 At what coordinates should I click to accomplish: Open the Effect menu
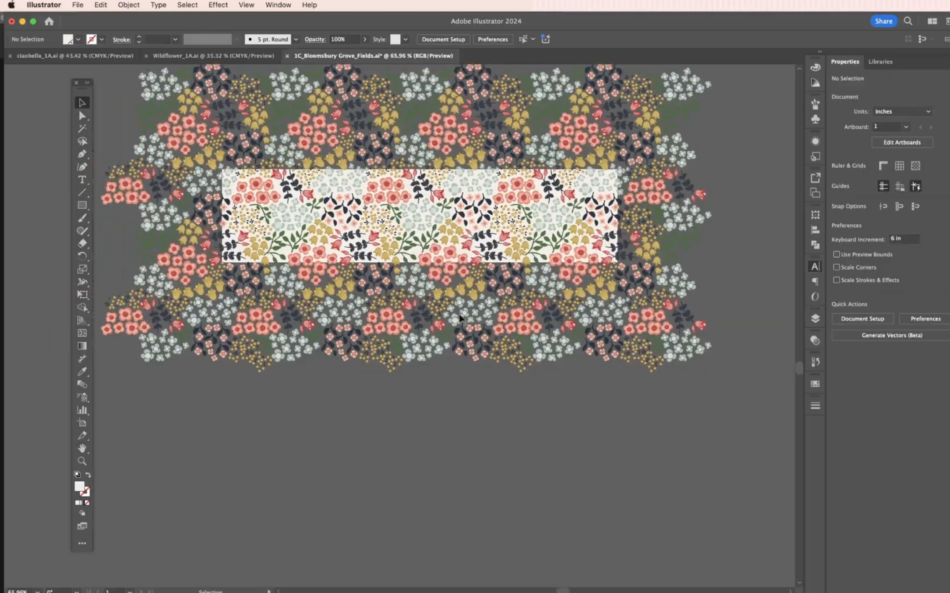(218, 5)
